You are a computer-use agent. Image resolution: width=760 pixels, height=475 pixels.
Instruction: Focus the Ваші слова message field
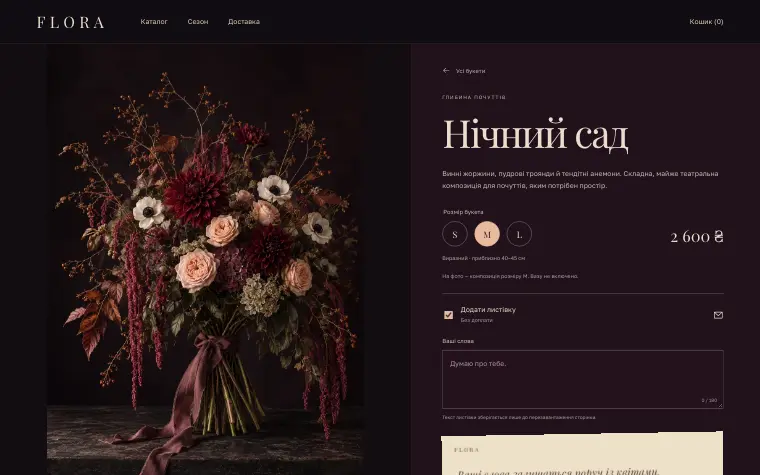tap(583, 380)
